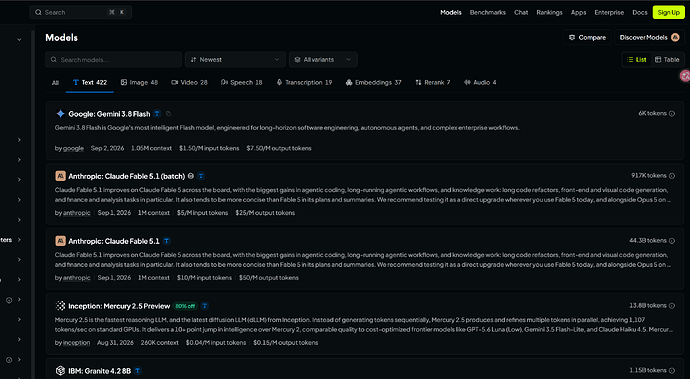
Task: Click the pink floating extension icon at the right edge
Action: pos(685,76)
